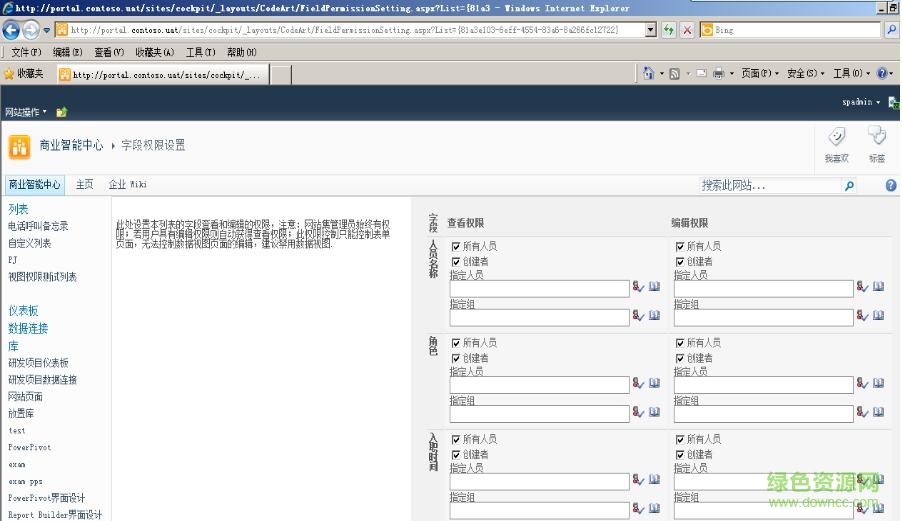Uncheck 所有人员 under 入职时间 查看权限
This screenshot has height=521, width=902.
coord(456,440)
